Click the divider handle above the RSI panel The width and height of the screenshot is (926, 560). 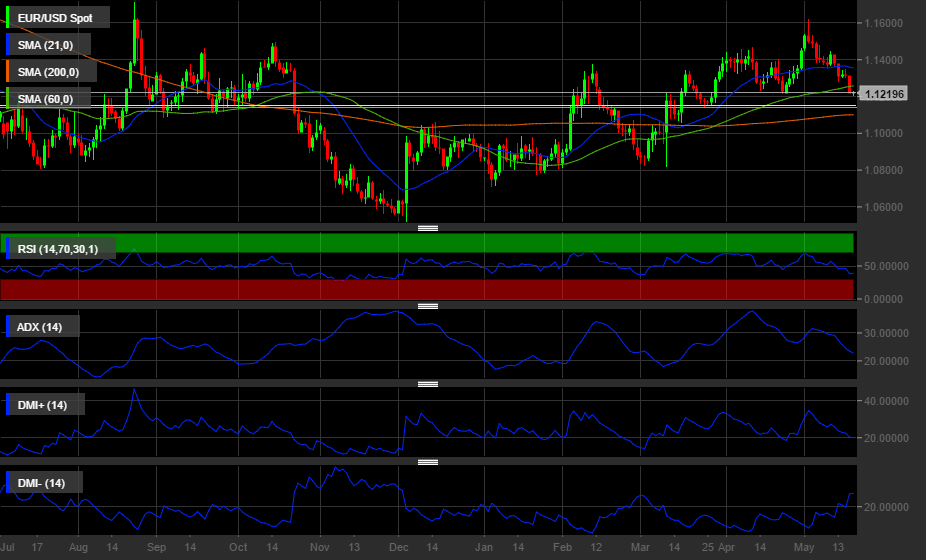click(428, 228)
